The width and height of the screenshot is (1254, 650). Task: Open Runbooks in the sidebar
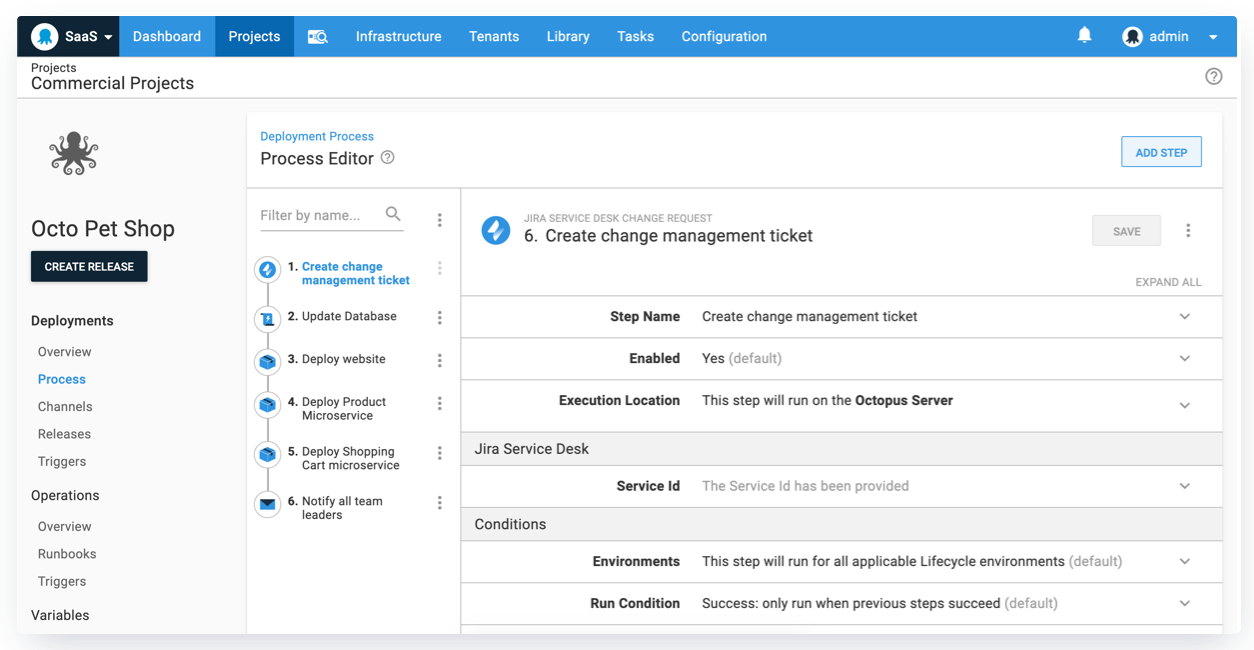tap(67, 554)
